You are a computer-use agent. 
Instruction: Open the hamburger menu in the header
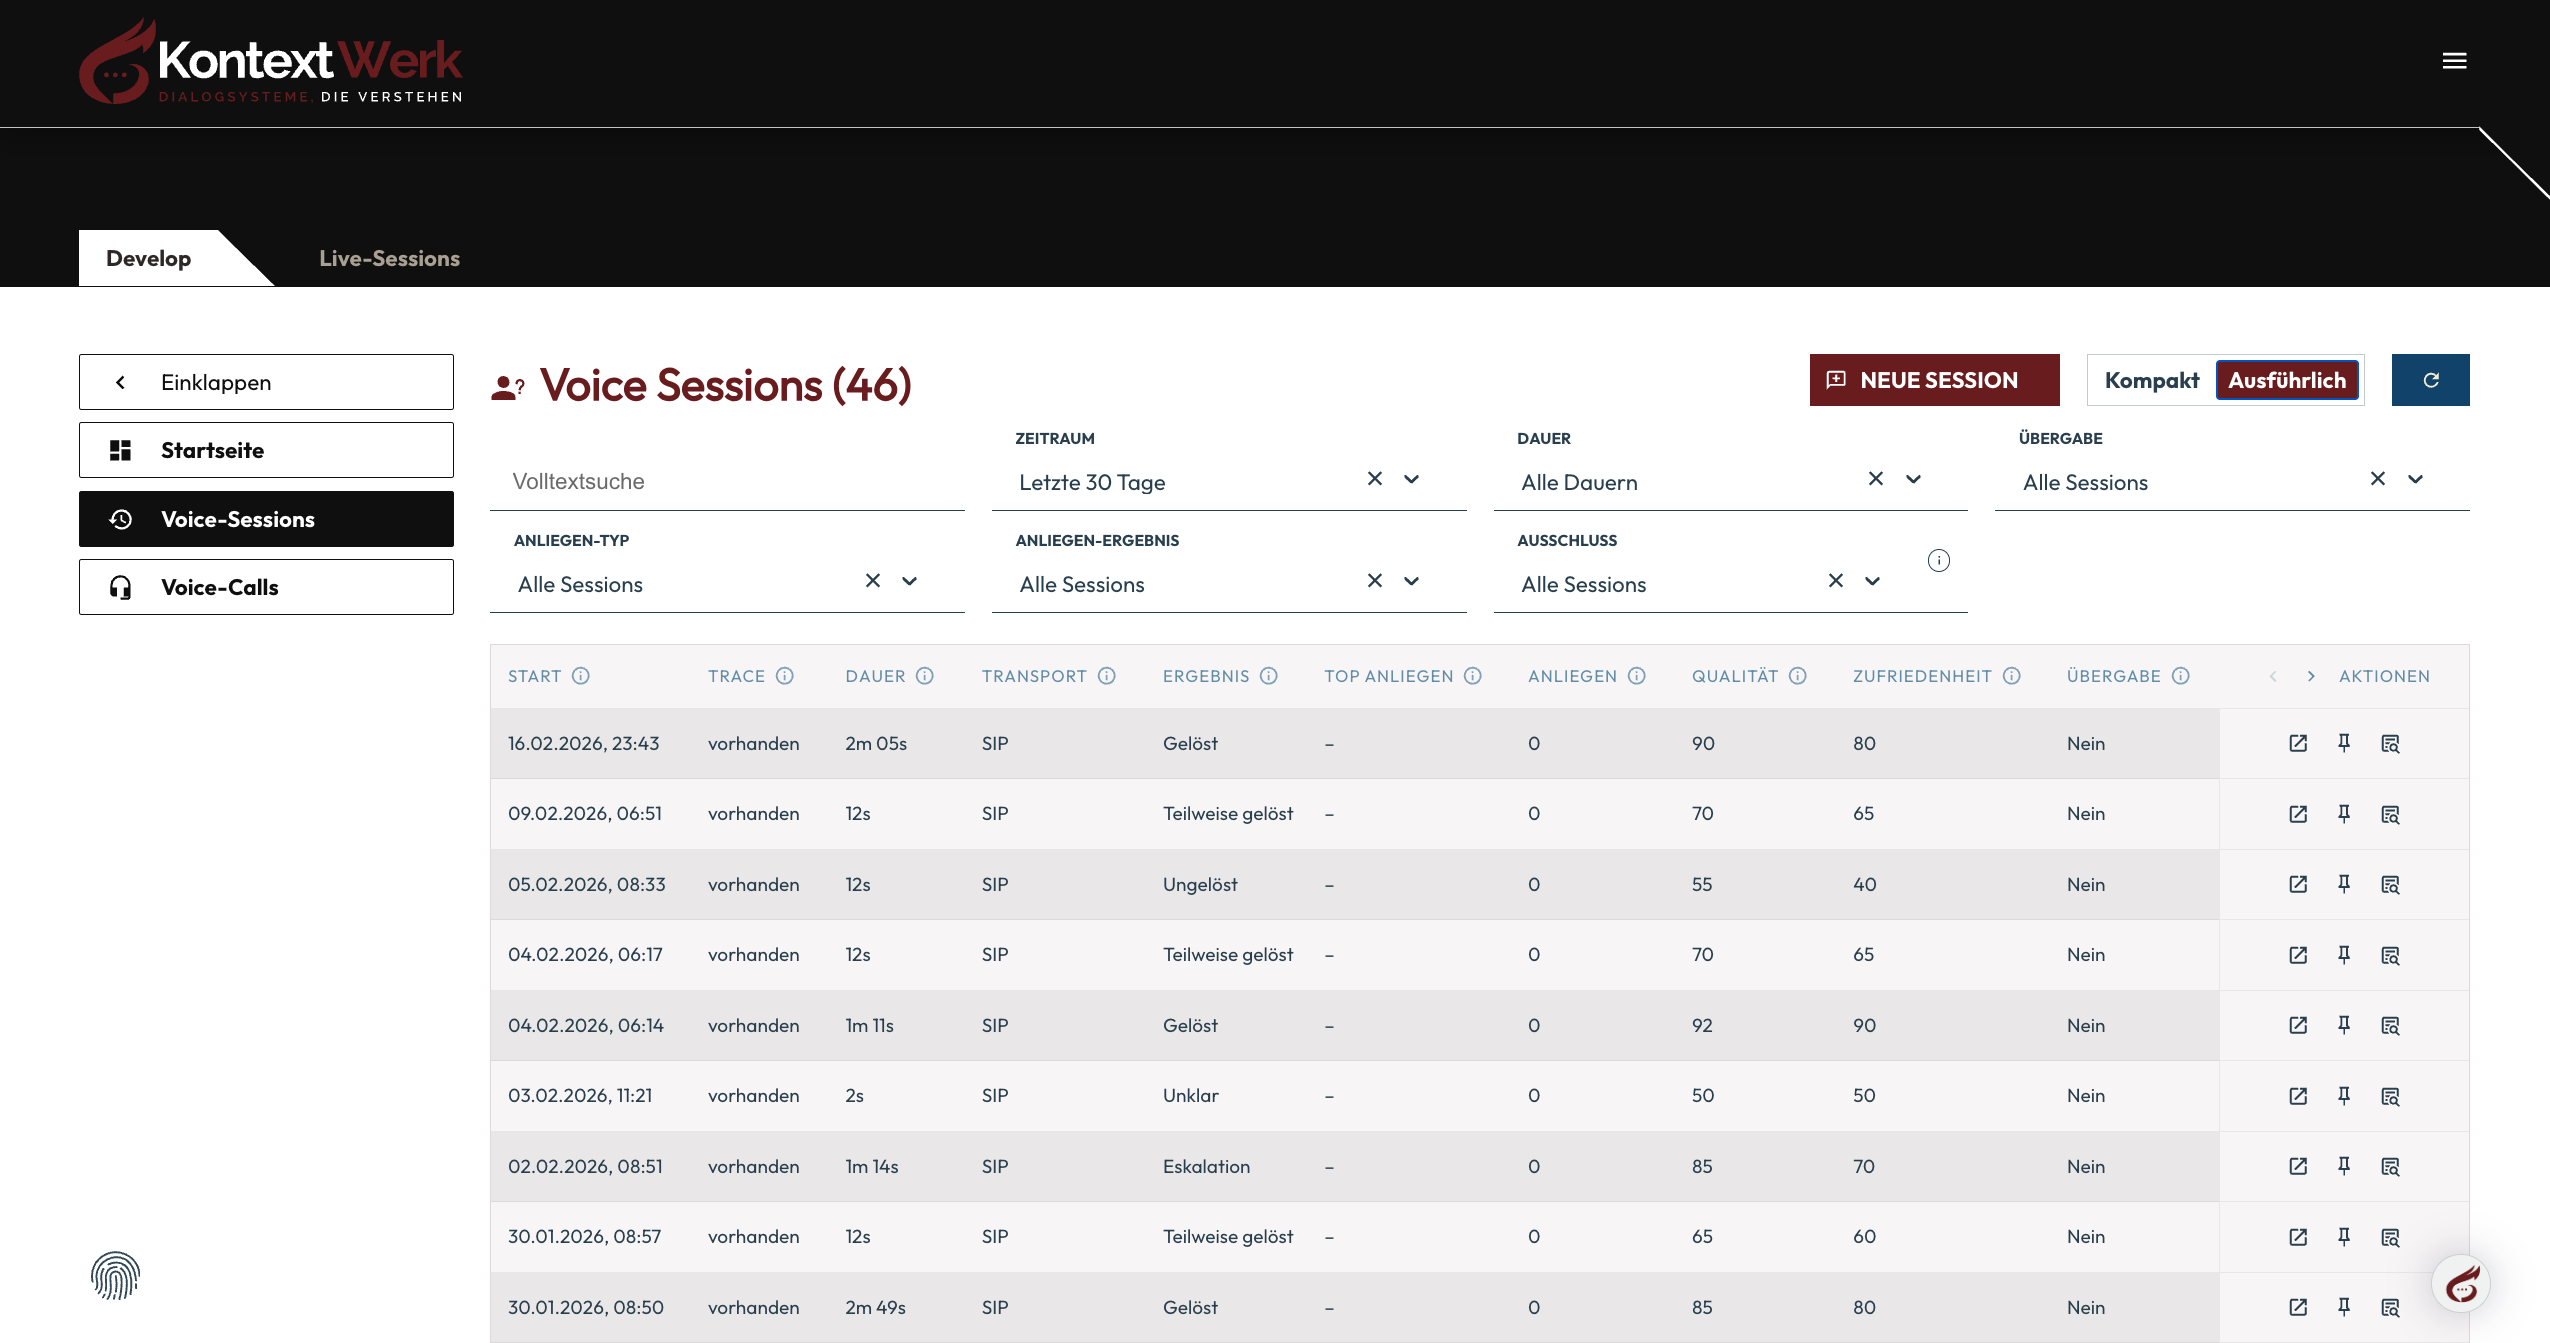2454,61
